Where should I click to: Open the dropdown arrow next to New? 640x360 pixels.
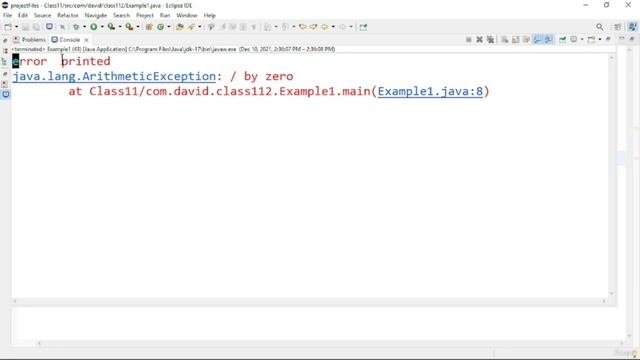tap(16, 27)
